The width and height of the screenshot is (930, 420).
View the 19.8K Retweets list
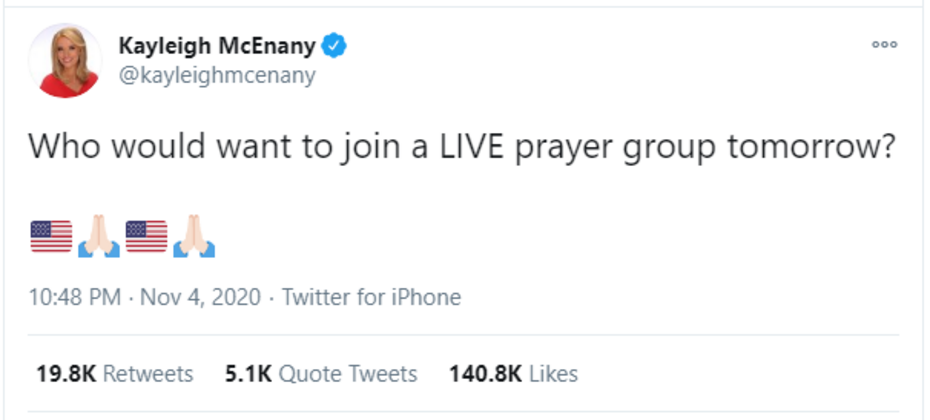click(114, 374)
